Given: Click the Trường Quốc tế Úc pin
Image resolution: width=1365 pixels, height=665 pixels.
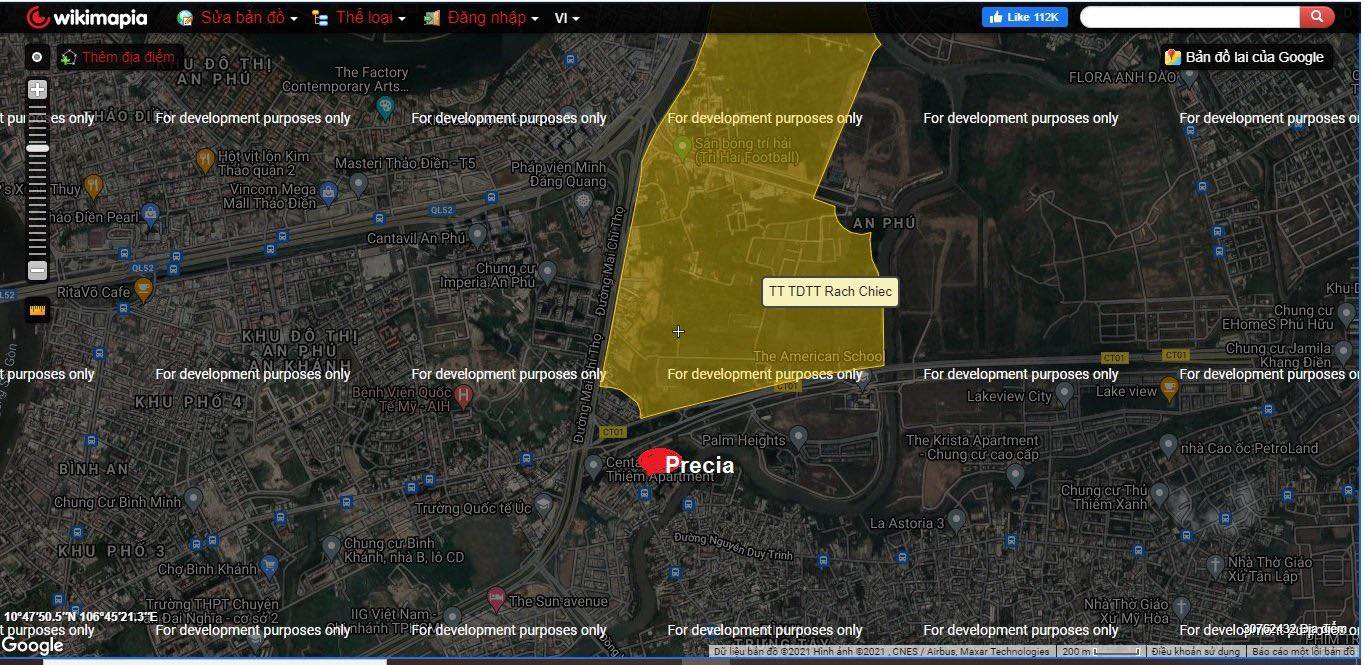Looking at the screenshot, I should [x=543, y=505].
